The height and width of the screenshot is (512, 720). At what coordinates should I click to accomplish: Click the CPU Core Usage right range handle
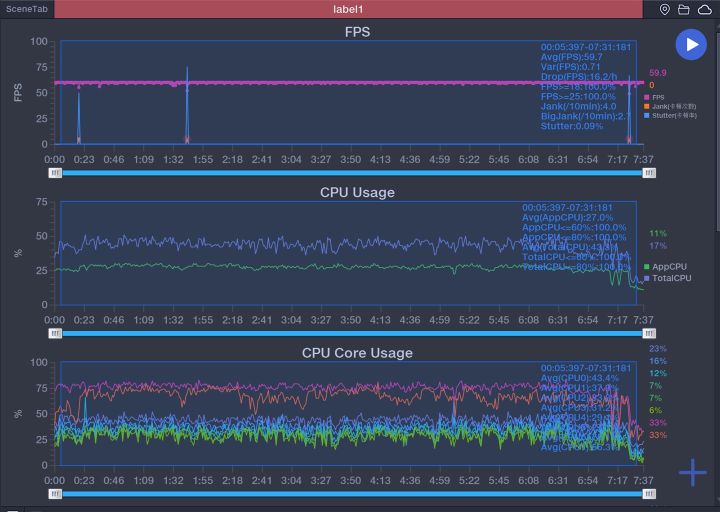(x=649, y=493)
